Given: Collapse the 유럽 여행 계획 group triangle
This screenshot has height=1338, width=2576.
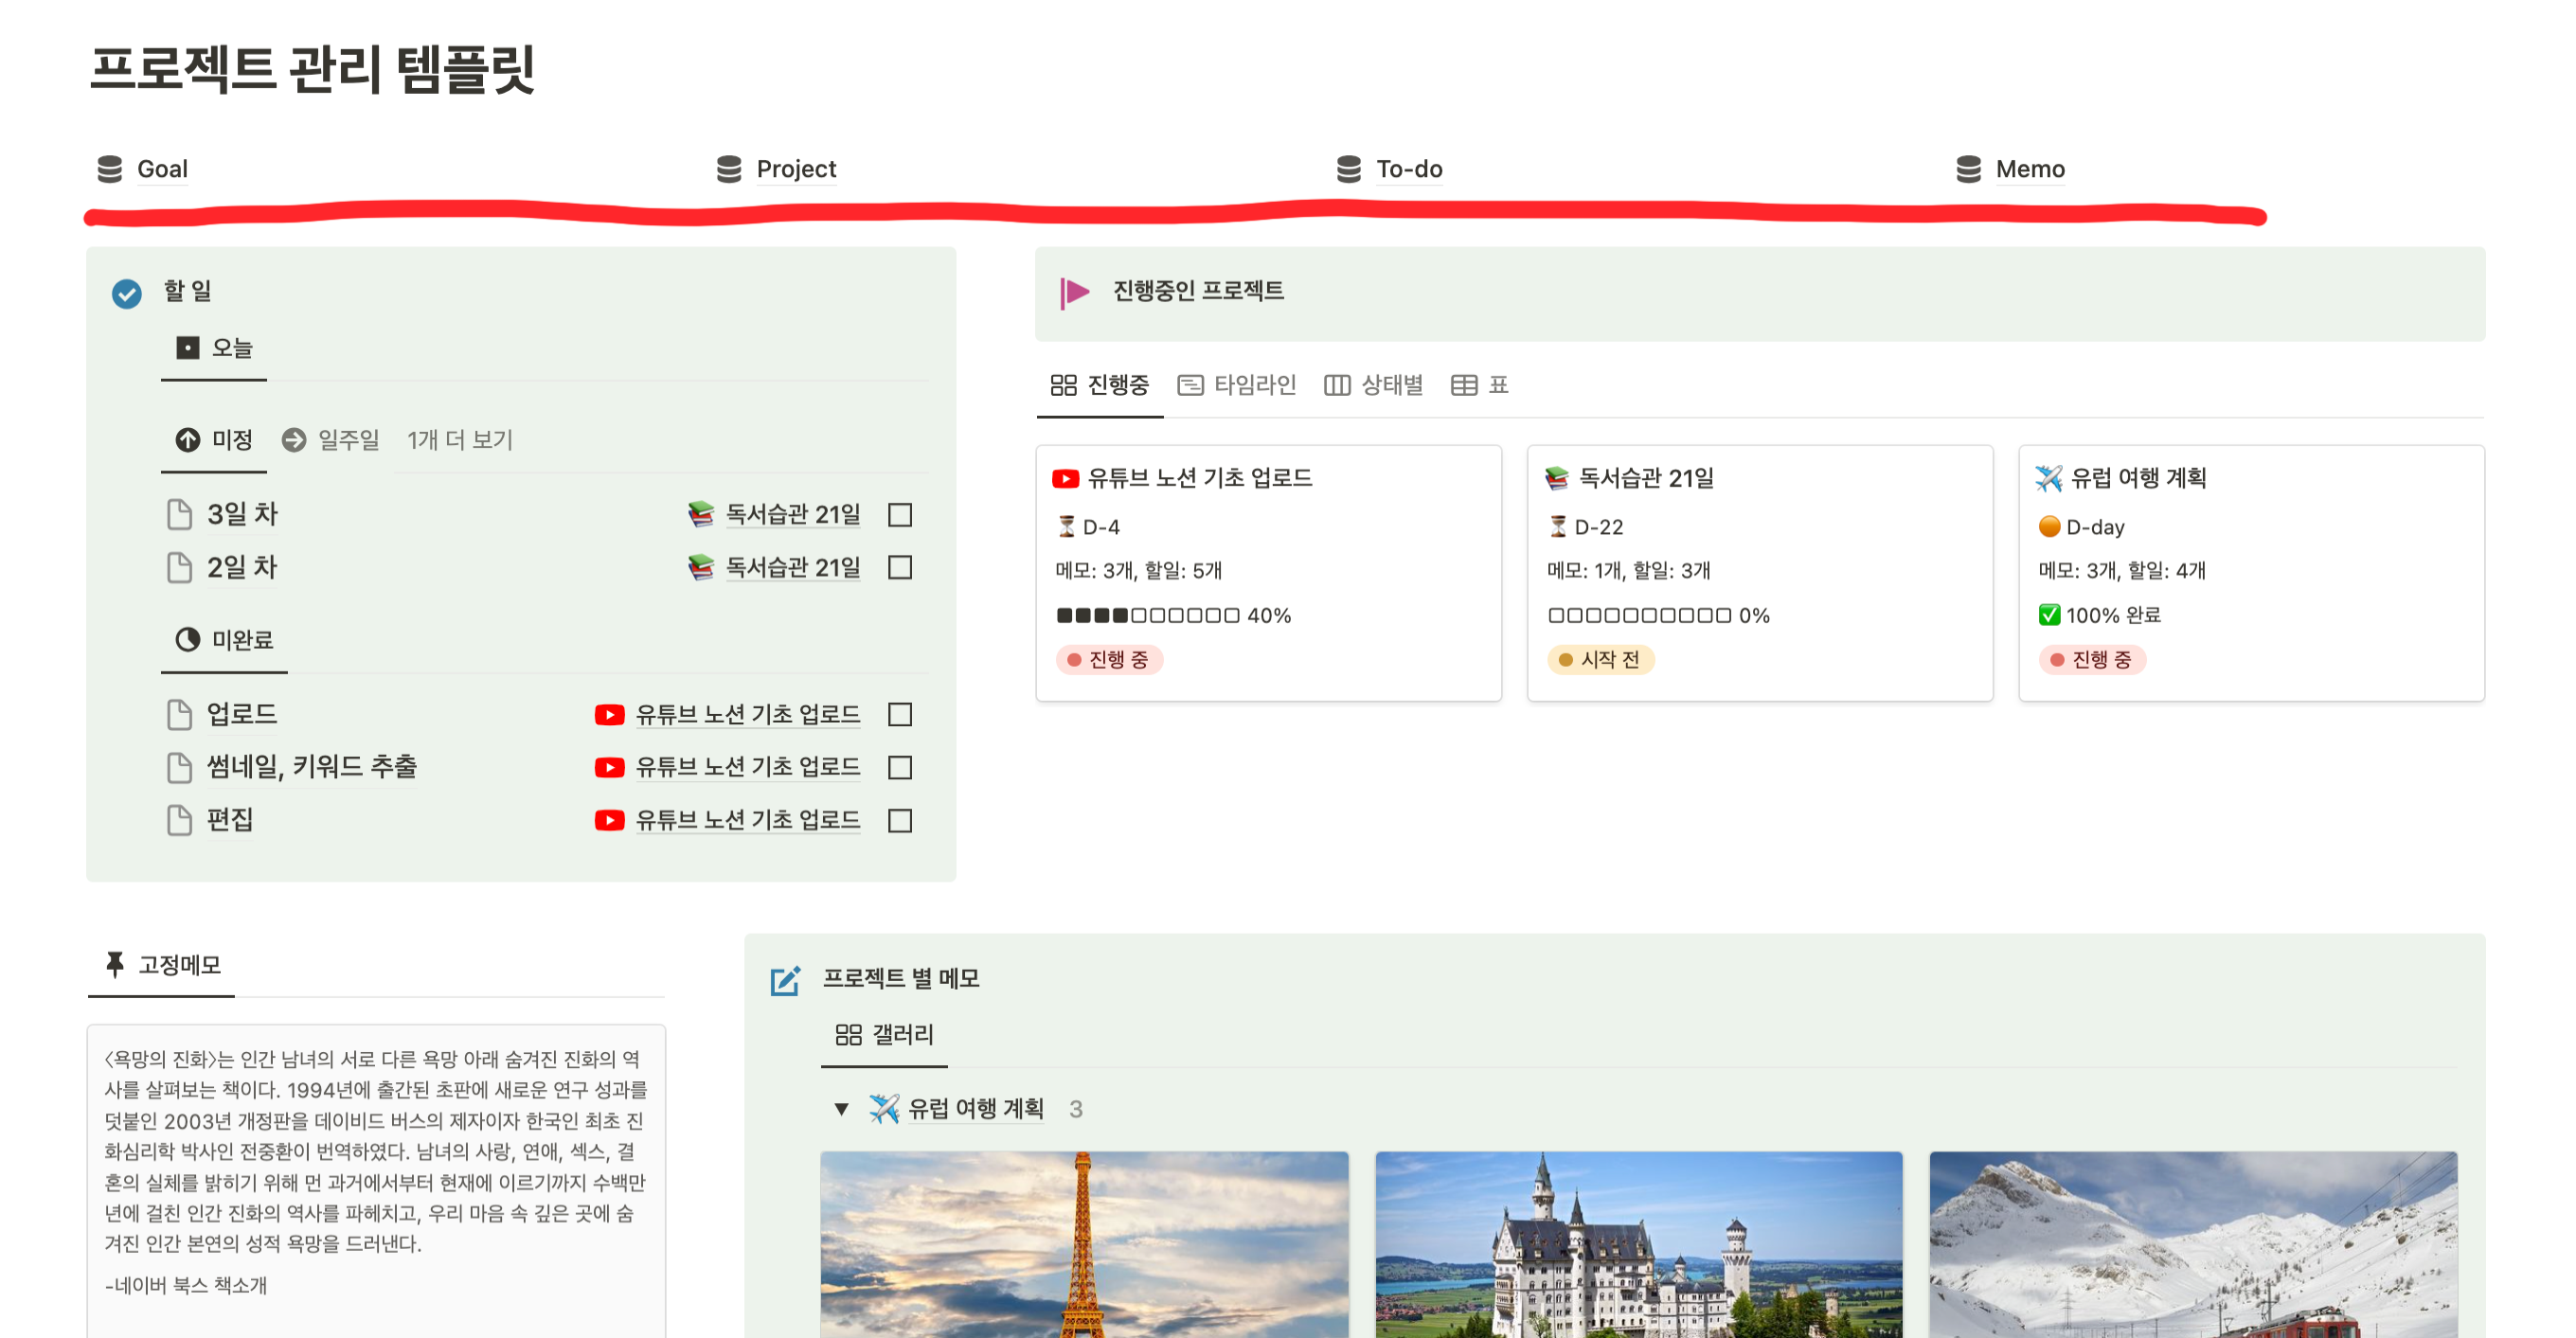Looking at the screenshot, I should [841, 1108].
